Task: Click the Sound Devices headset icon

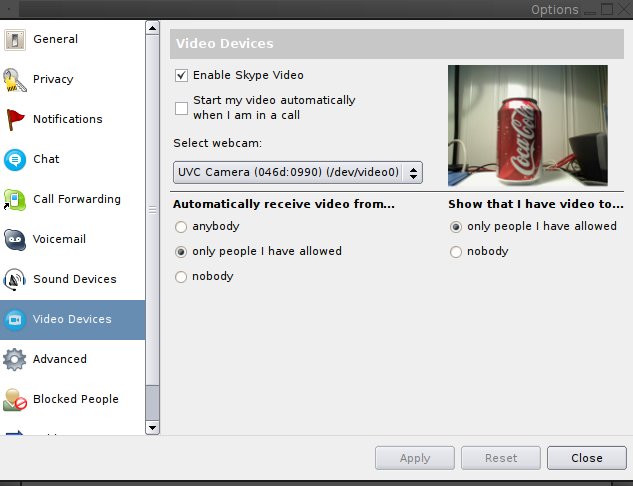Action: coord(15,279)
